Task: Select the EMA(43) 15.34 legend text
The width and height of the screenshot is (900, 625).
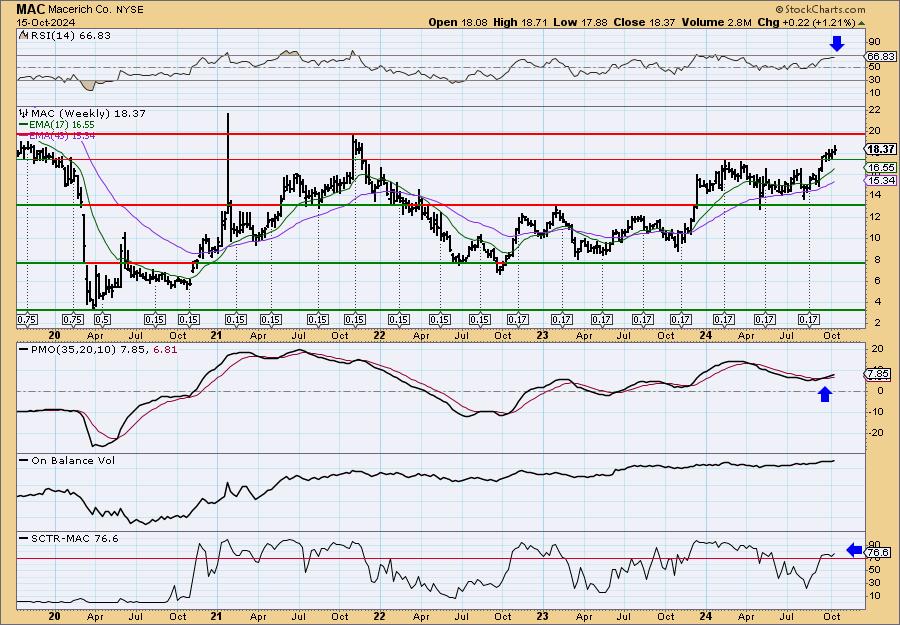Action: [62, 135]
